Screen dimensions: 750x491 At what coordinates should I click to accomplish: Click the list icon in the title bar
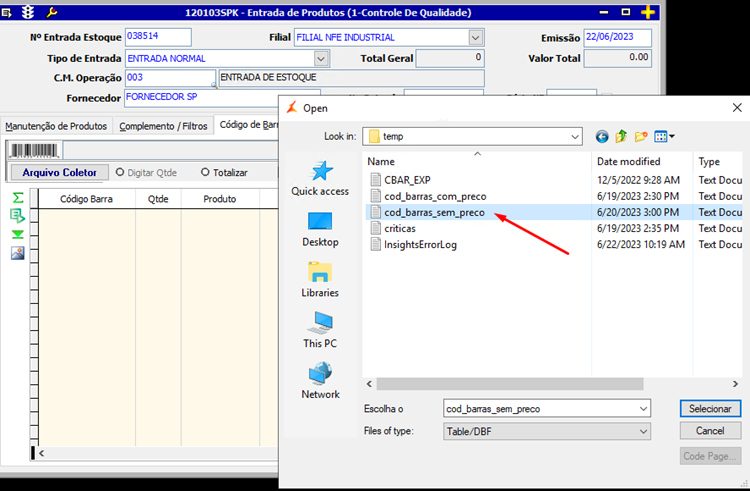6,12
